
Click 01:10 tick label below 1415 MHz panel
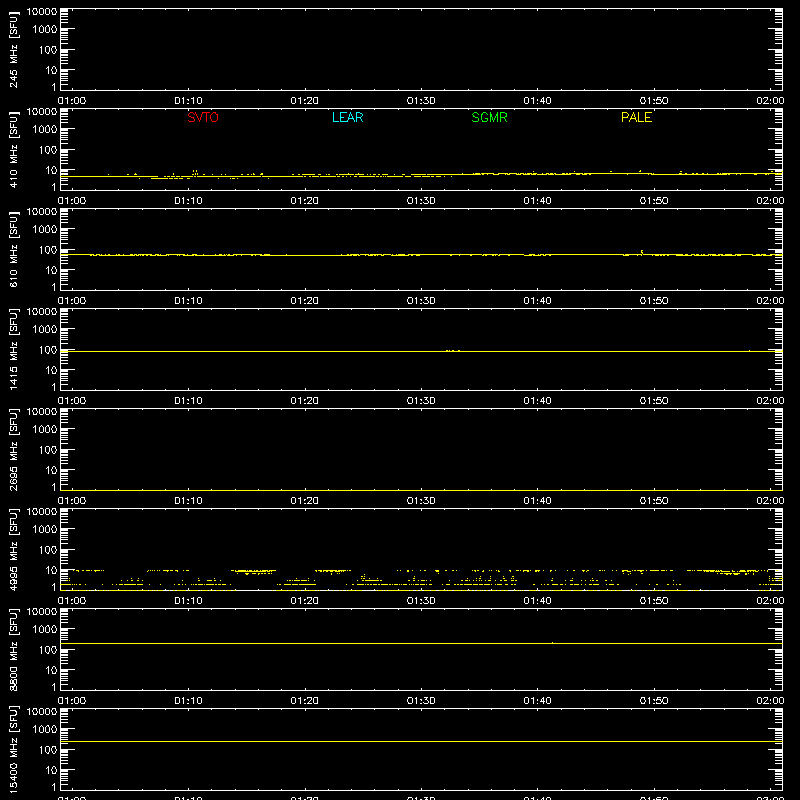click(x=188, y=401)
